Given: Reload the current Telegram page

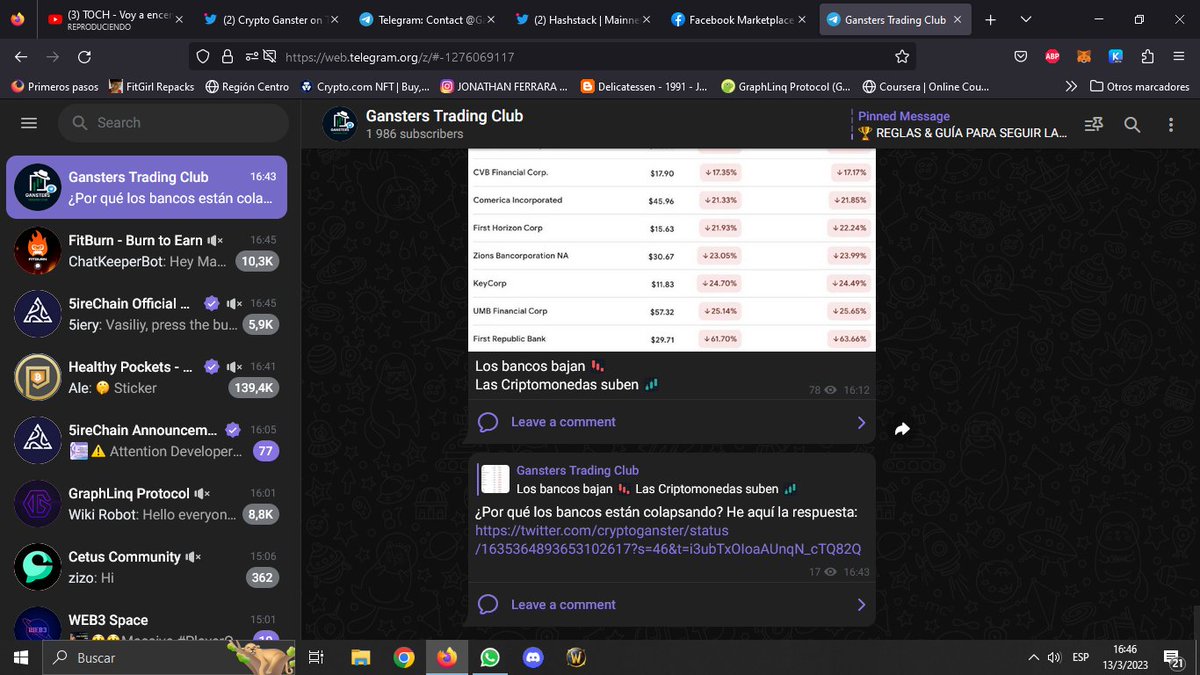Looking at the screenshot, I should (x=84, y=57).
